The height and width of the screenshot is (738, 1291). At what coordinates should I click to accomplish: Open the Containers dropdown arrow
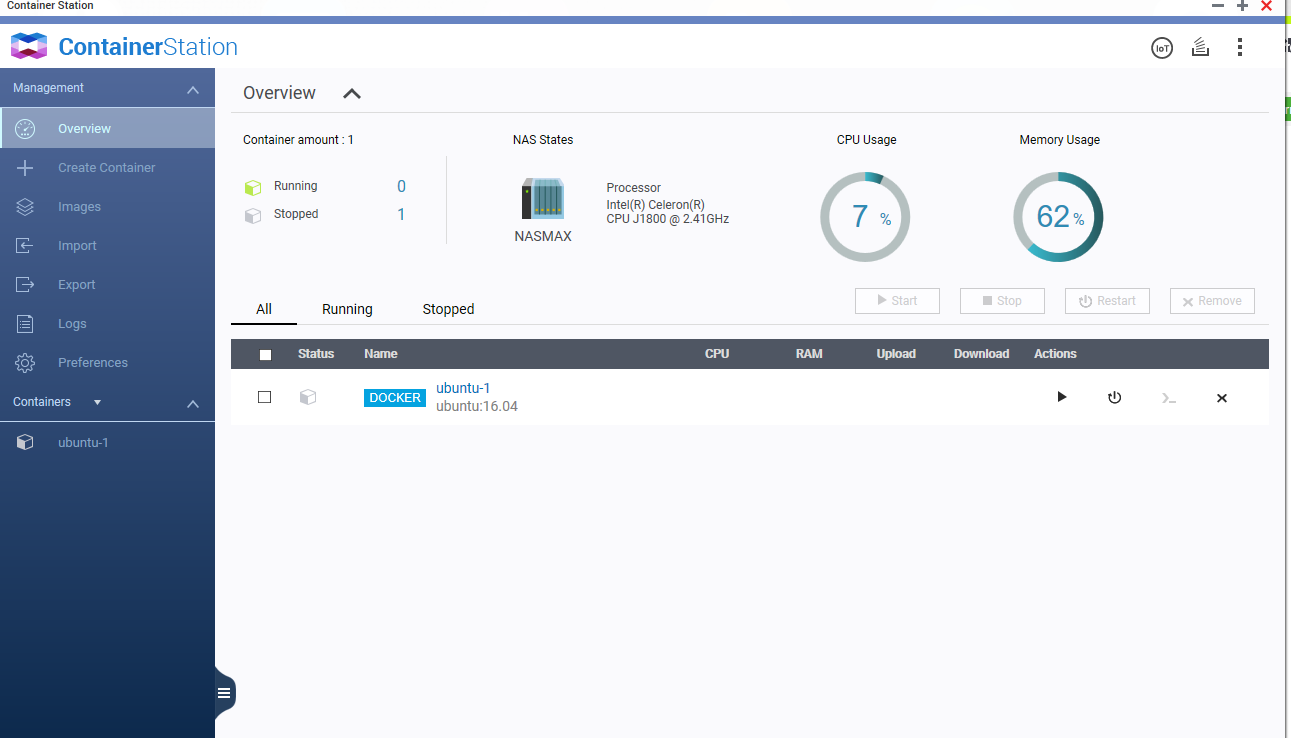coord(97,402)
